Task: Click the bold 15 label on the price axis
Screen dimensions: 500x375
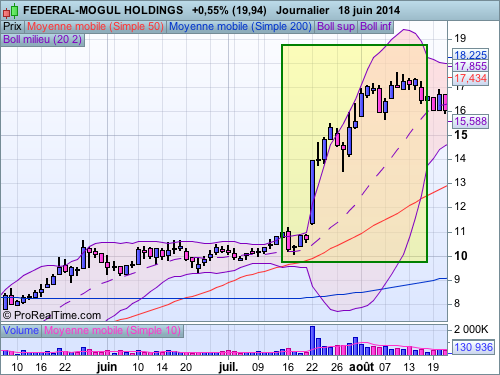Action: click(461, 135)
